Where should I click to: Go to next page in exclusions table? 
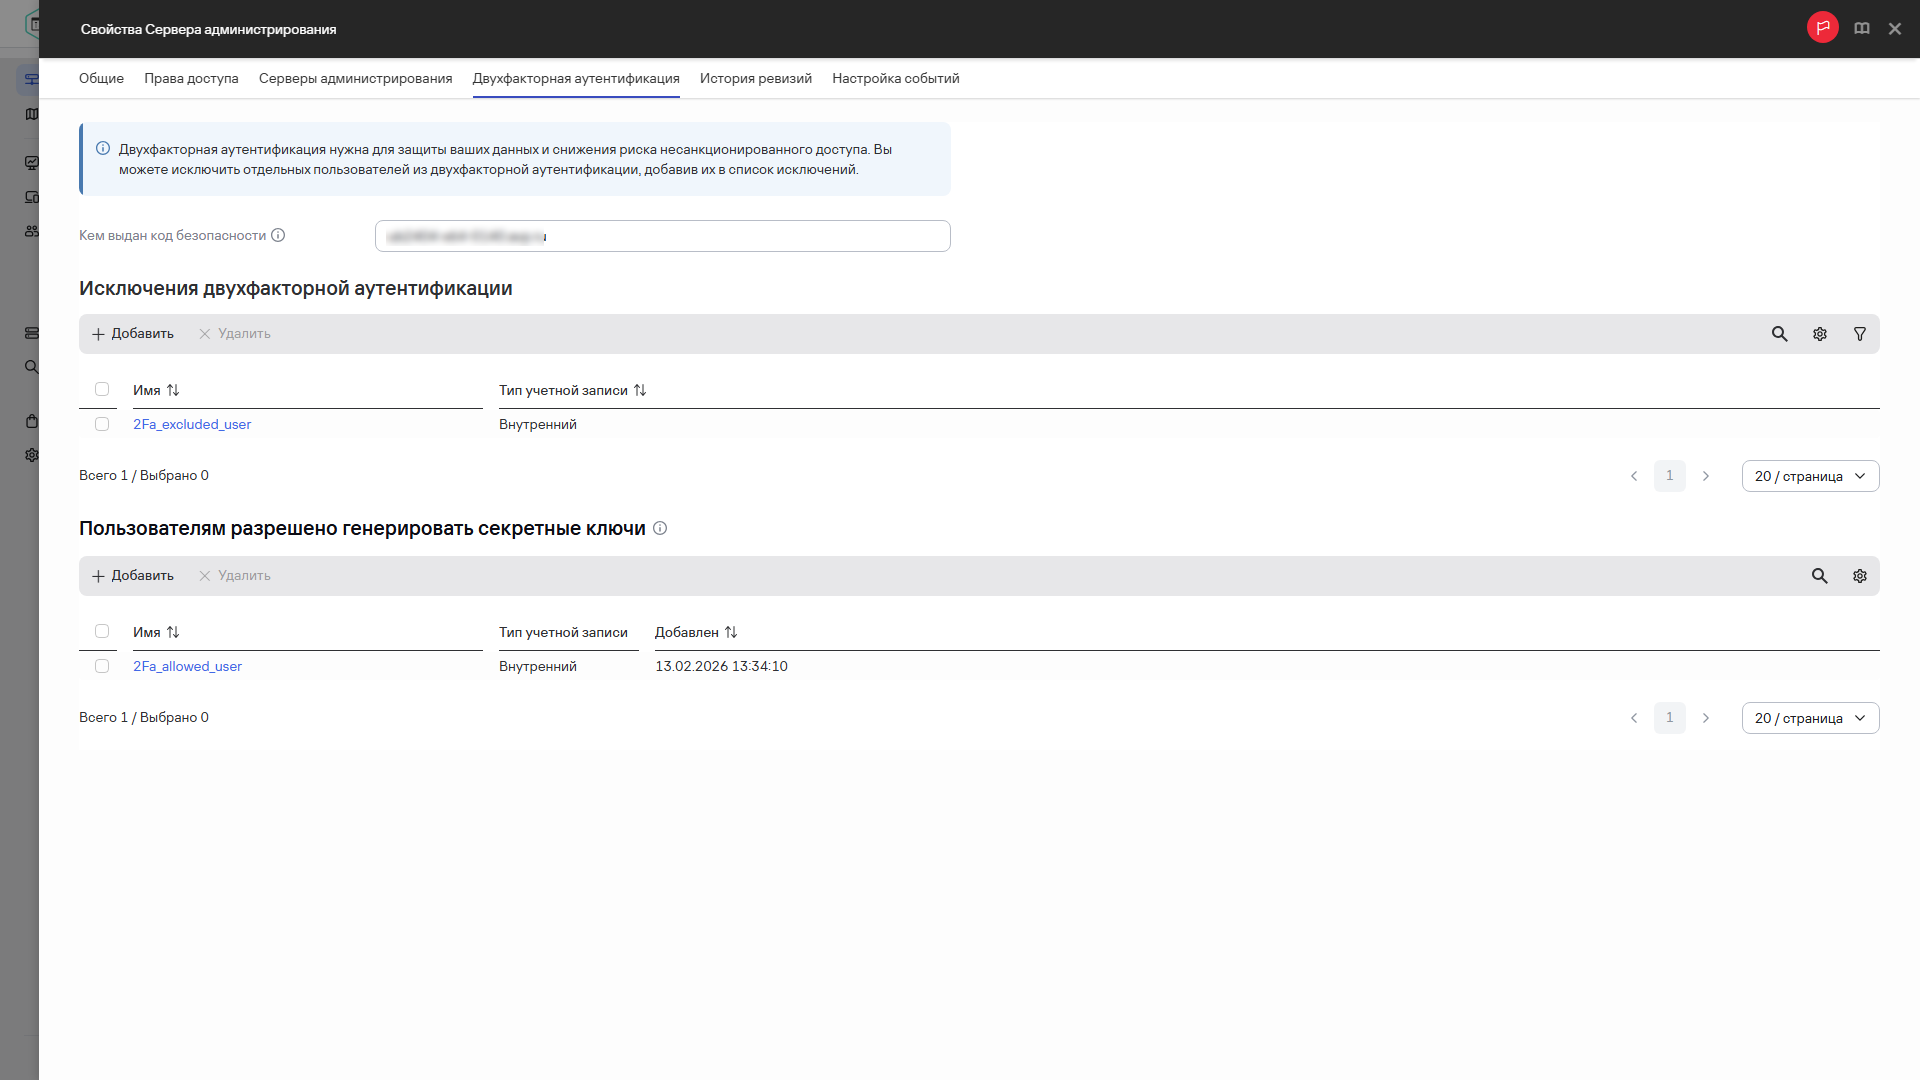[x=1705, y=476]
